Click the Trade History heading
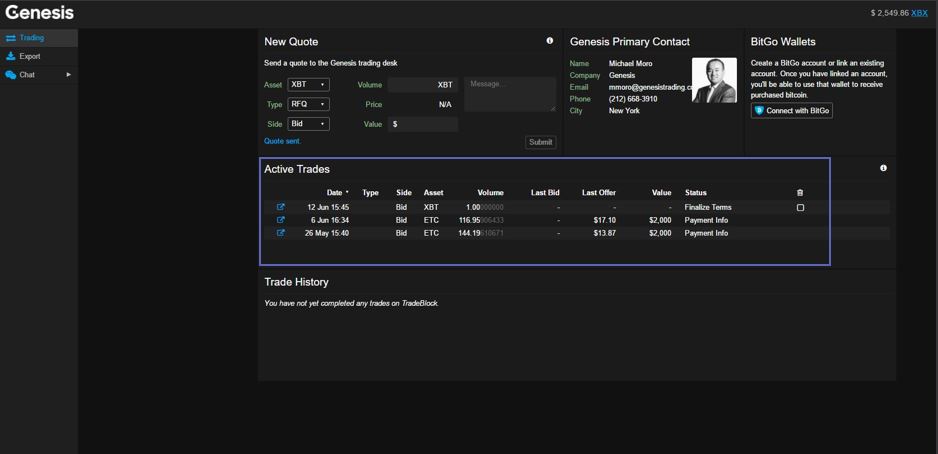938x454 pixels. (x=296, y=282)
